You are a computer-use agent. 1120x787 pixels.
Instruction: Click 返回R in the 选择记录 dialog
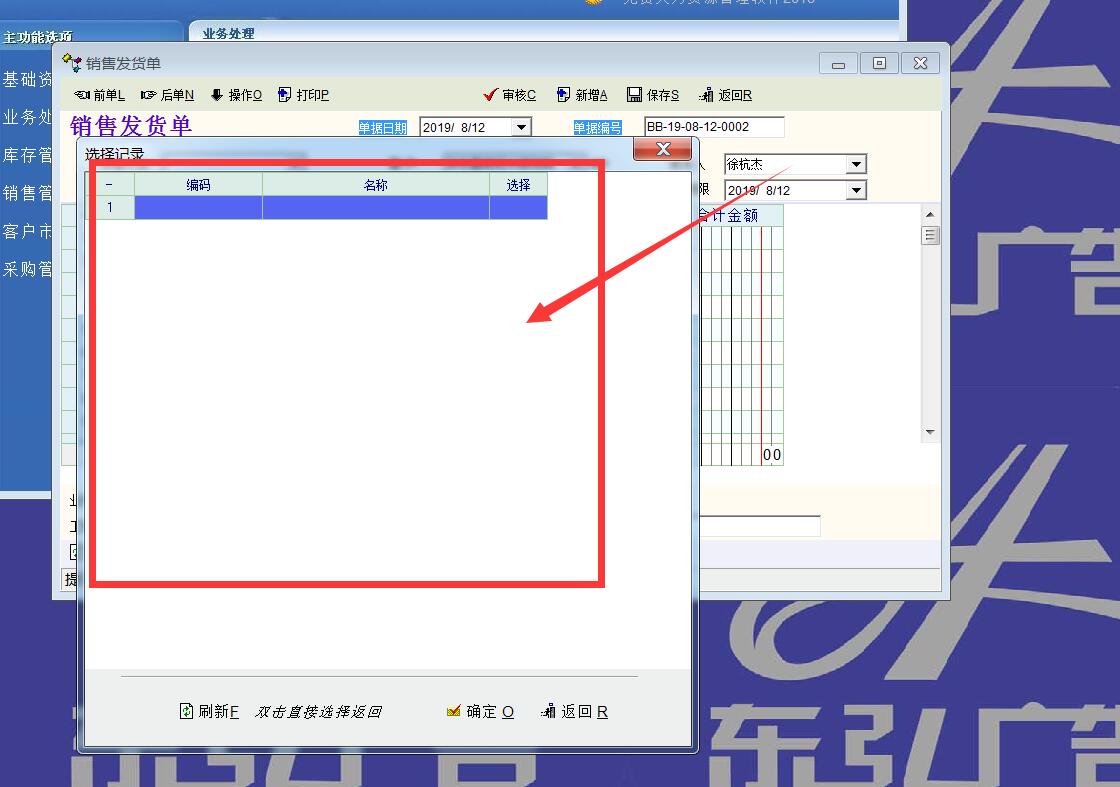coord(575,711)
